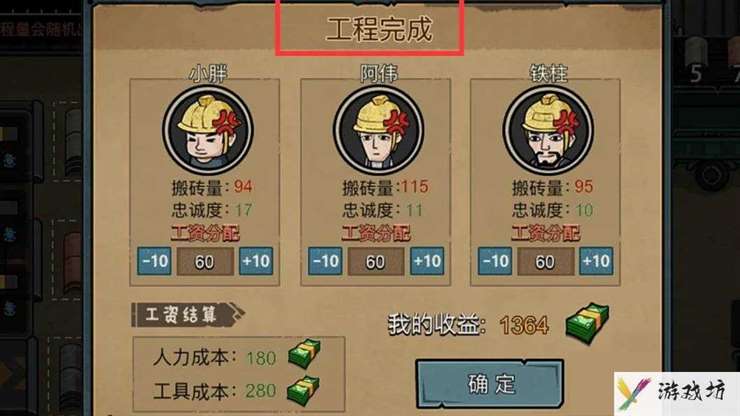This screenshot has width=740, height=416.
Task: Increase 小胖's wage by 10
Action: pyautogui.click(x=256, y=261)
